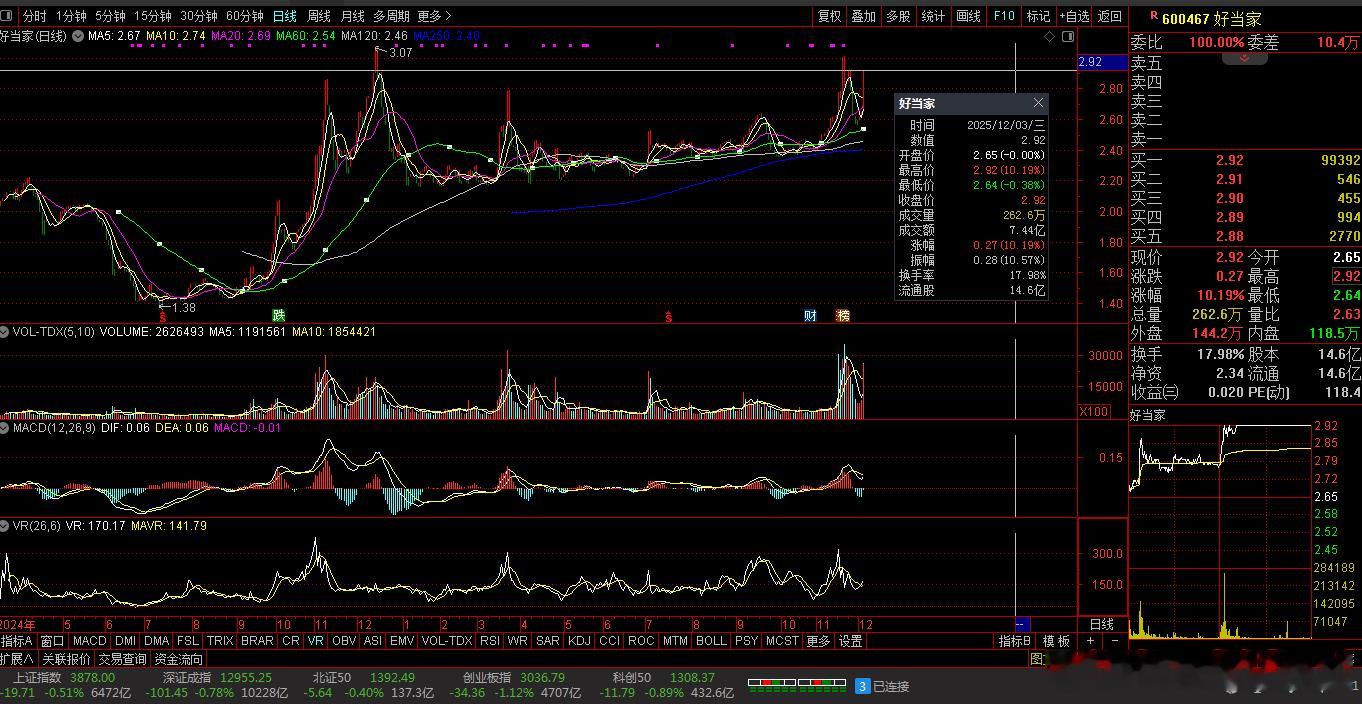The image size is (1362, 704).
Task: Open indicator 设置 settings
Action: tap(850, 641)
